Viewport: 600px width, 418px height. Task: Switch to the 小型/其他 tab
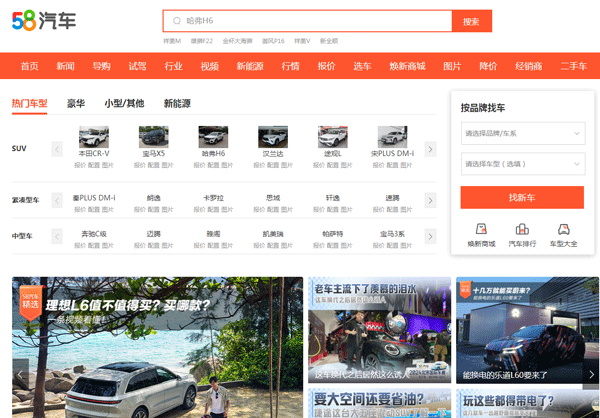[124, 103]
